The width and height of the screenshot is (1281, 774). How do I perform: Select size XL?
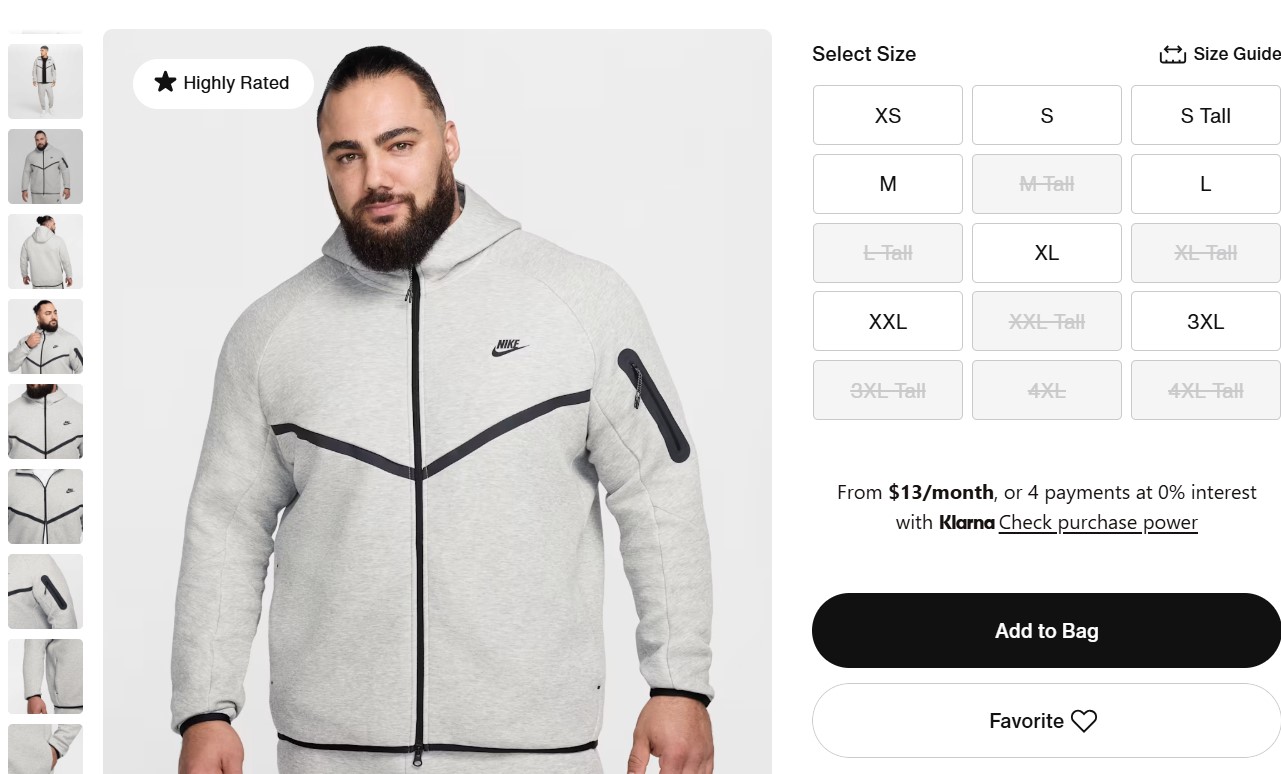click(1046, 253)
